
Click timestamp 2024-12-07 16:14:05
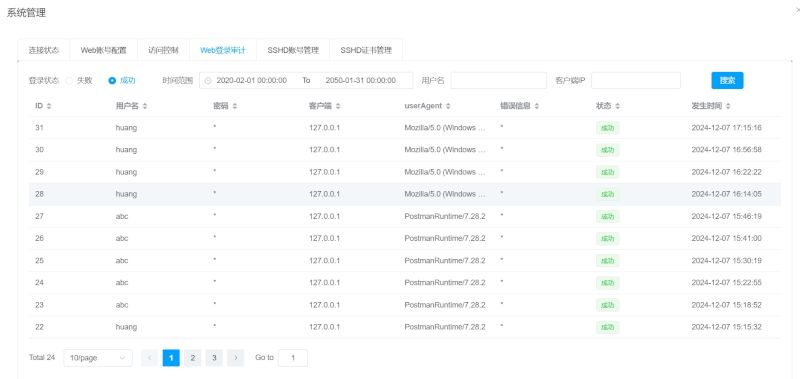pyautogui.click(x=726, y=194)
